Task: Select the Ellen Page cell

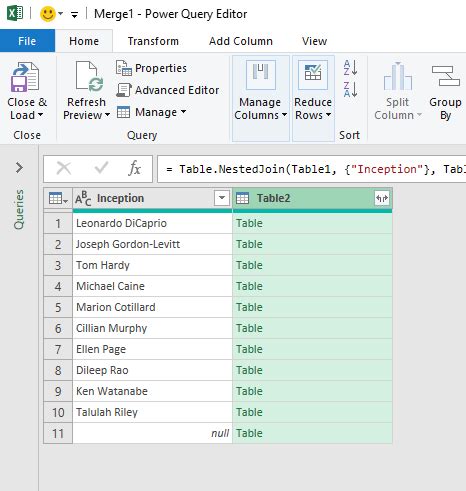Action: click(152, 349)
